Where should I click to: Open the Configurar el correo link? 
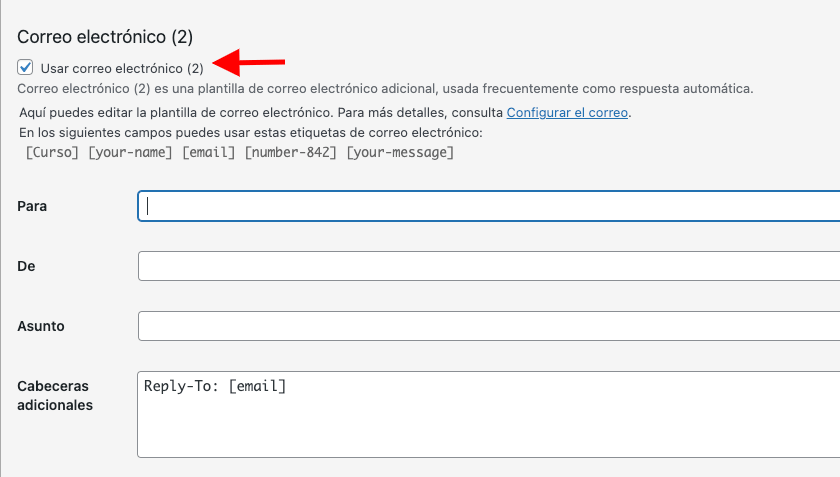[x=567, y=113]
